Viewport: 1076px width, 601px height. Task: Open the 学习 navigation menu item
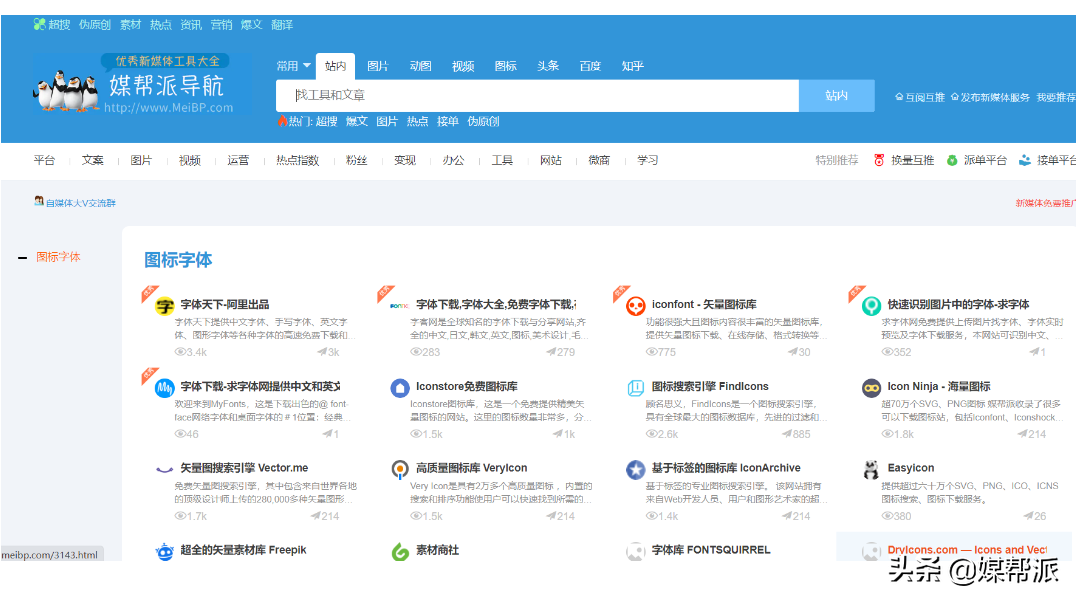[647, 160]
